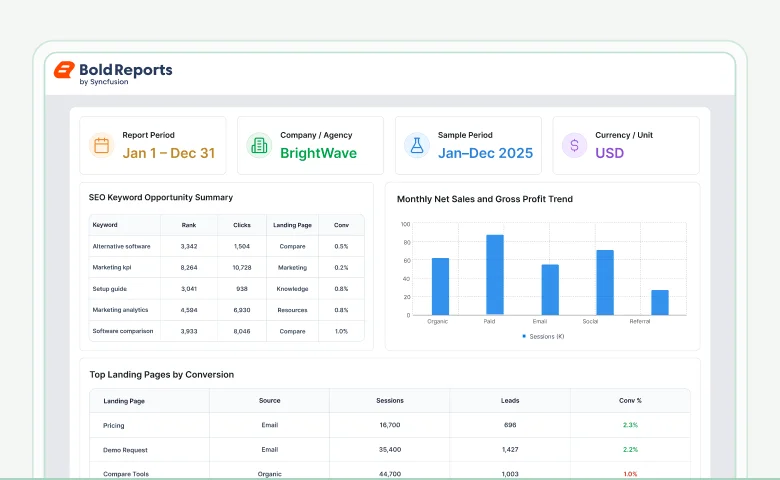Select the Setup guide keyword row
This screenshot has height=480, width=780.
(x=226, y=288)
